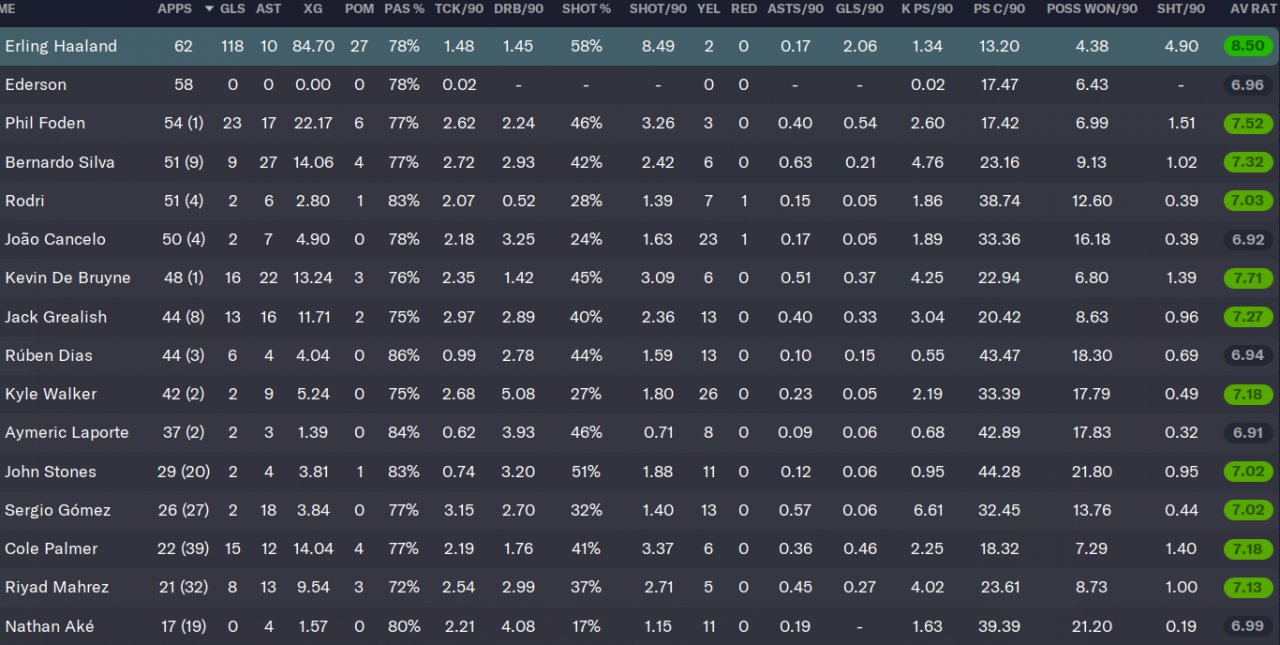
Task: Click Rodri's 83% pass percentage cell
Action: 404,201
